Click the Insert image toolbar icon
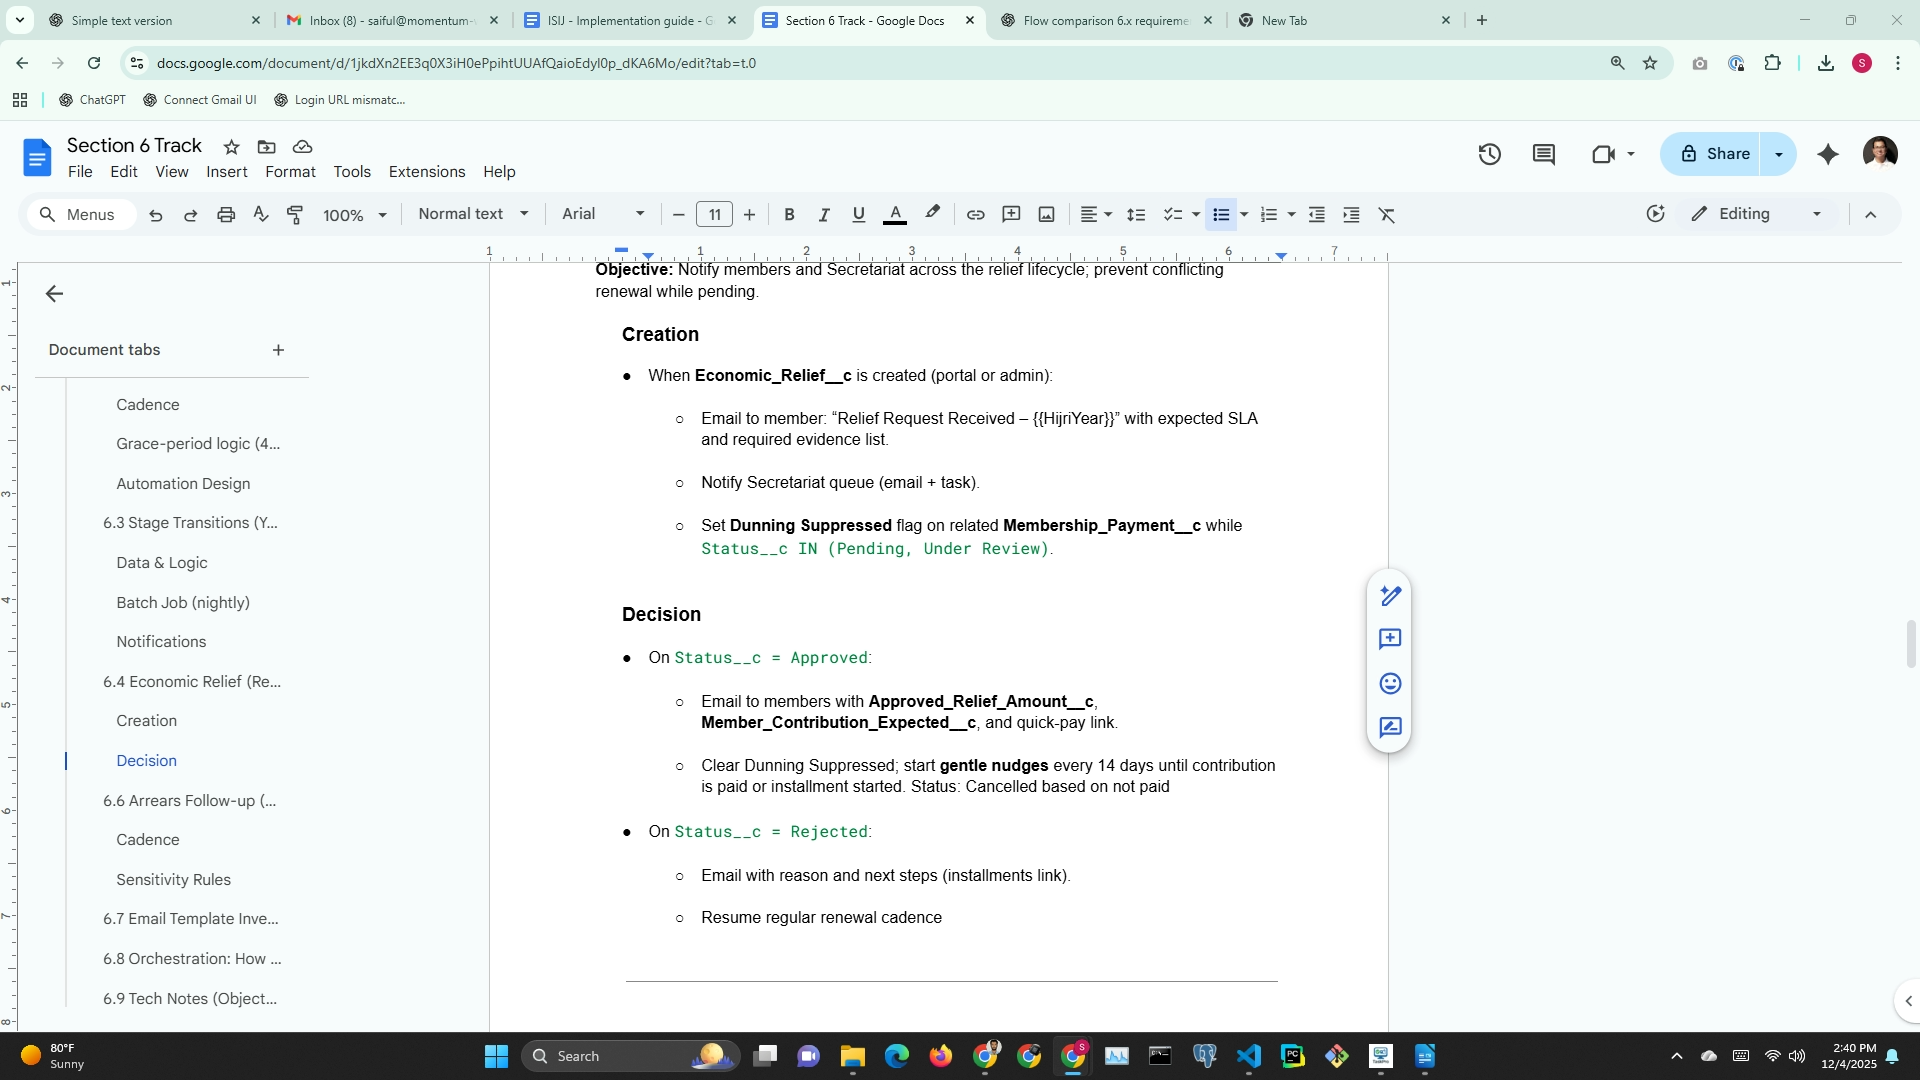This screenshot has width=1920, height=1080. 1046,214
